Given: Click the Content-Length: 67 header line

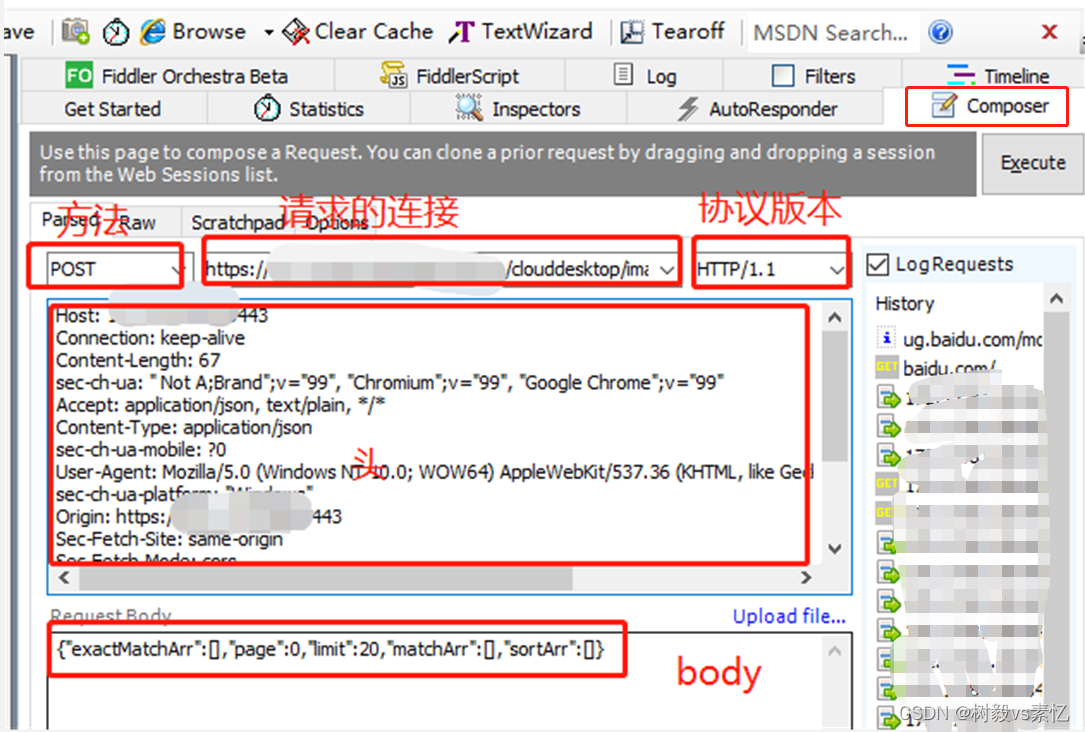Looking at the screenshot, I should pyautogui.click(x=138, y=360).
